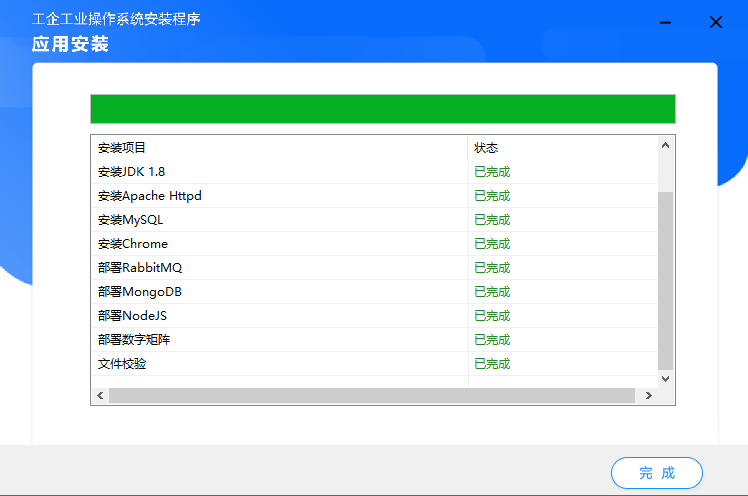Click 已完成 status for RabbitMQ
The width and height of the screenshot is (748, 496).
pyautogui.click(x=492, y=268)
